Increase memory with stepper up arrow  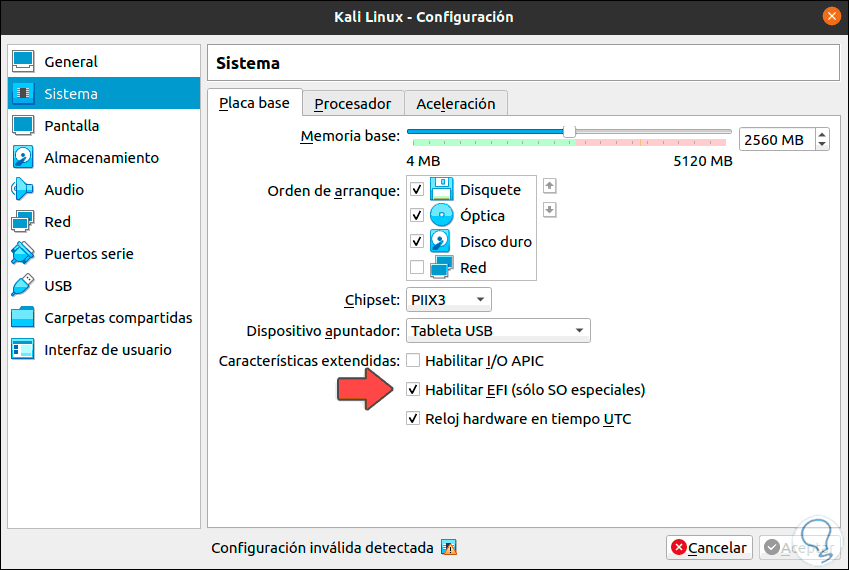[822, 134]
